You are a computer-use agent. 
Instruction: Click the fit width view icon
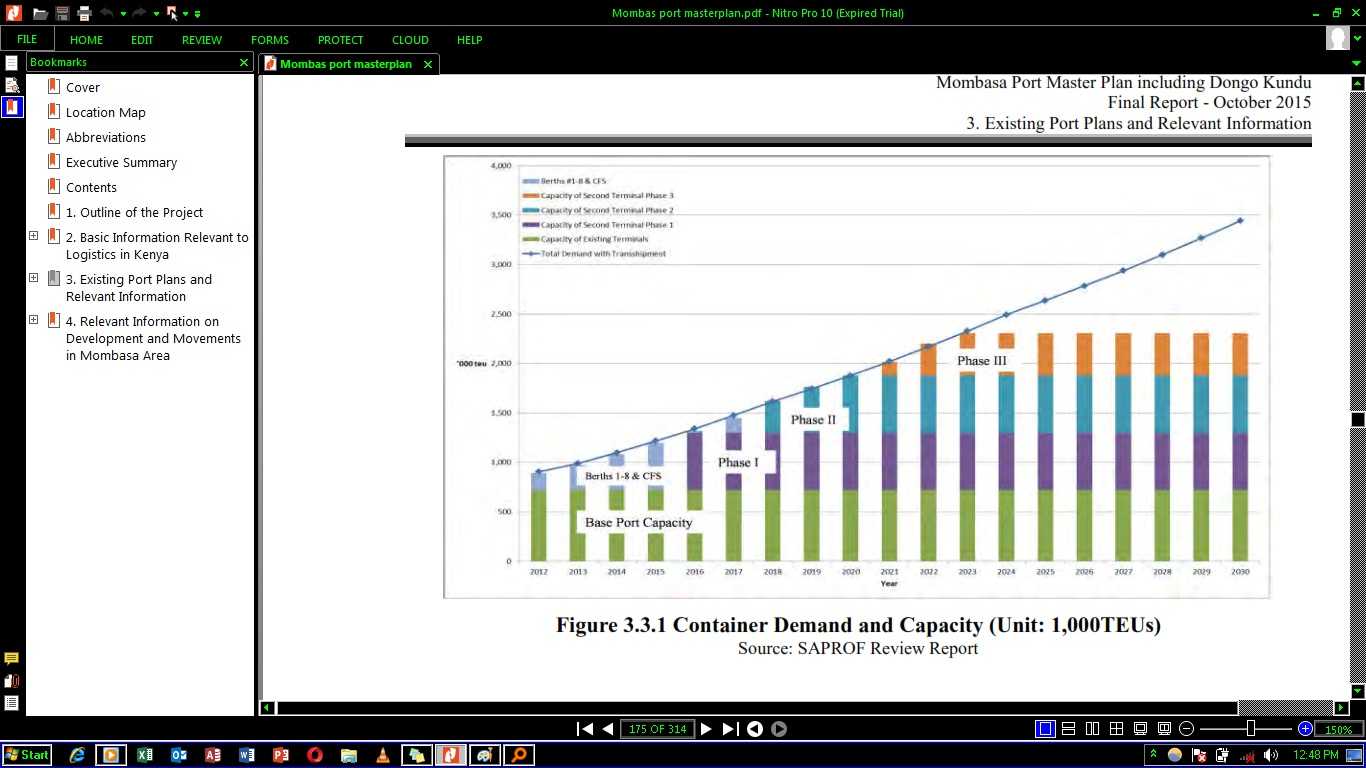pos(1163,729)
